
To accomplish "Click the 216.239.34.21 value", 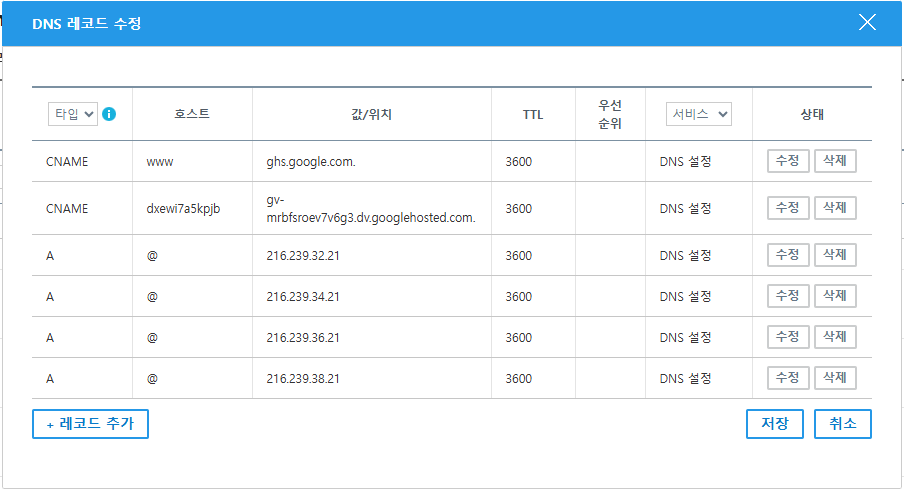I will point(303,296).
